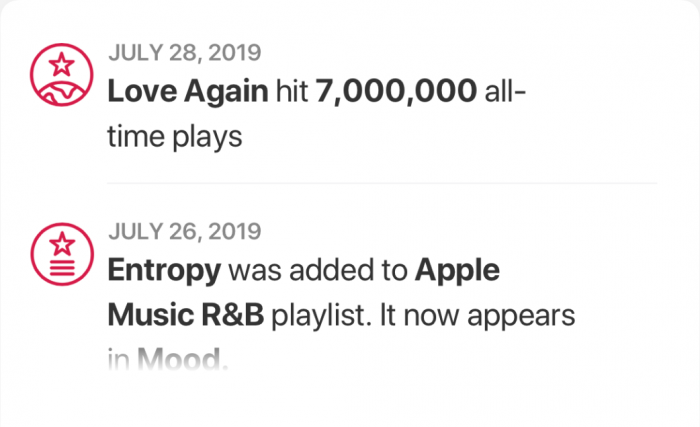The image size is (700, 427).
Task: Click the 'all-' text after 7,000,000
Action: click(x=506, y=93)
